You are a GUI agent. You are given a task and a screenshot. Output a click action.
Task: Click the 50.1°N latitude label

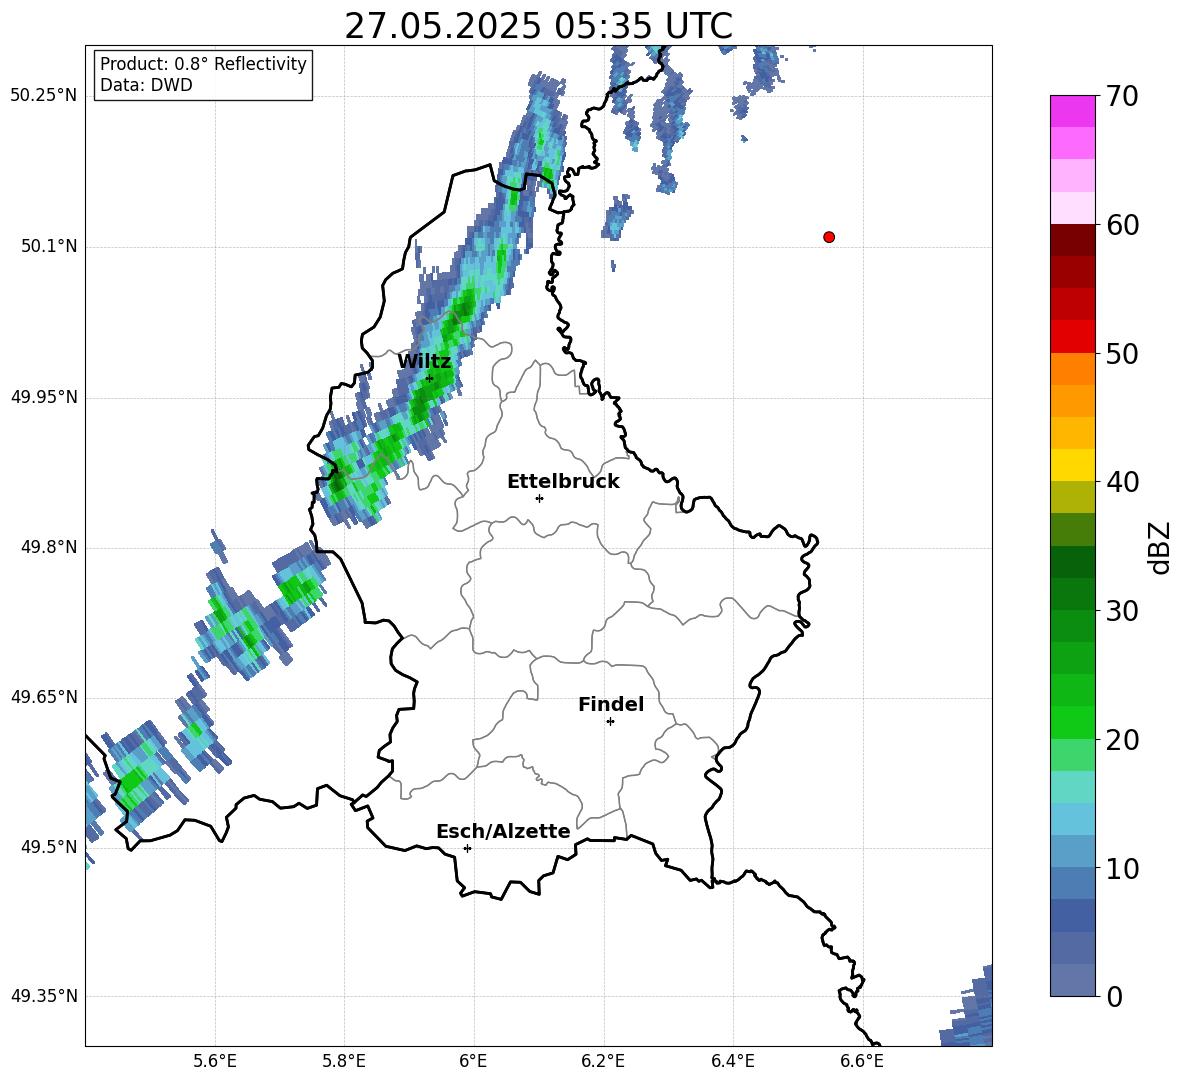click(x=49, y=247)
